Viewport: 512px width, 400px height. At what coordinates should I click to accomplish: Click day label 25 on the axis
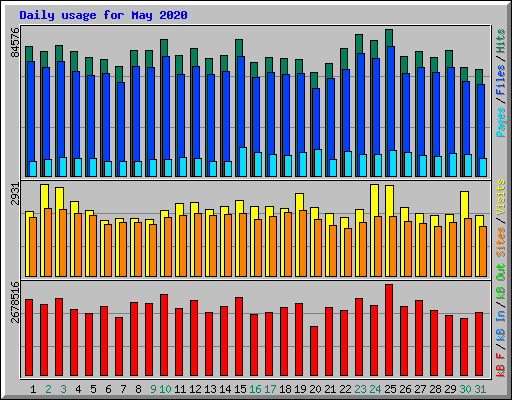[390, 389]
